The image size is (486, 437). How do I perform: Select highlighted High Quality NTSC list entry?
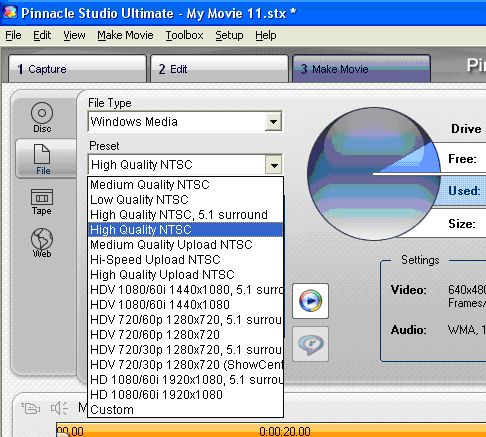[x=185, y=230]
